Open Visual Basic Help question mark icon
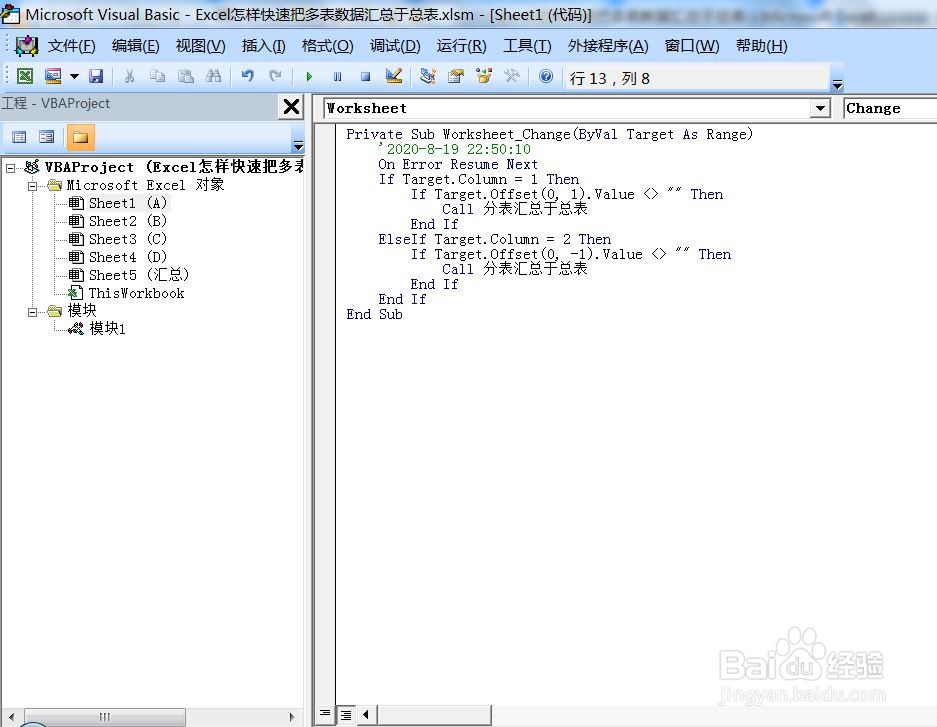 [546, 76]
